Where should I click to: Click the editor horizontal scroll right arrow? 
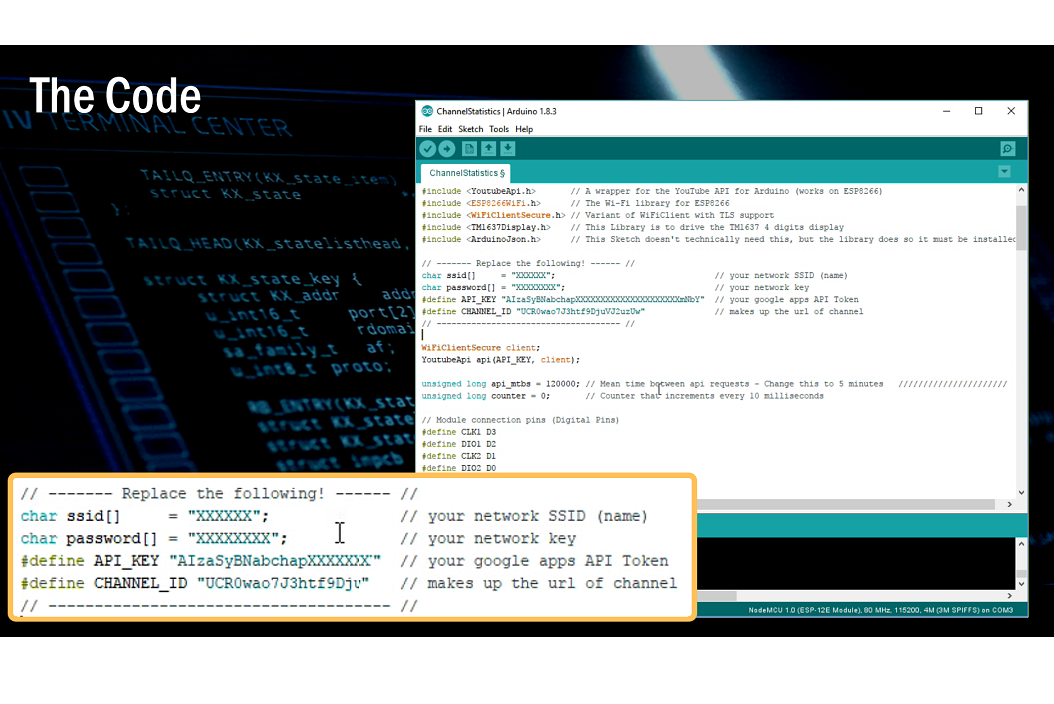1010,505
